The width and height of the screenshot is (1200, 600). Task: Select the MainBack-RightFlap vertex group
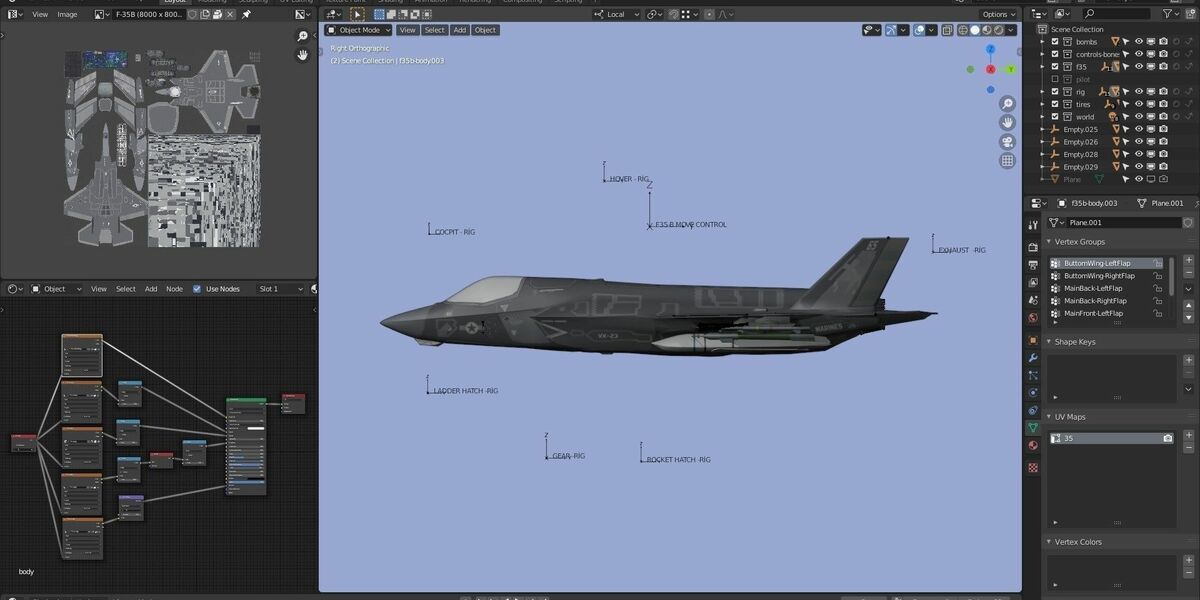tap(1107, 301)
